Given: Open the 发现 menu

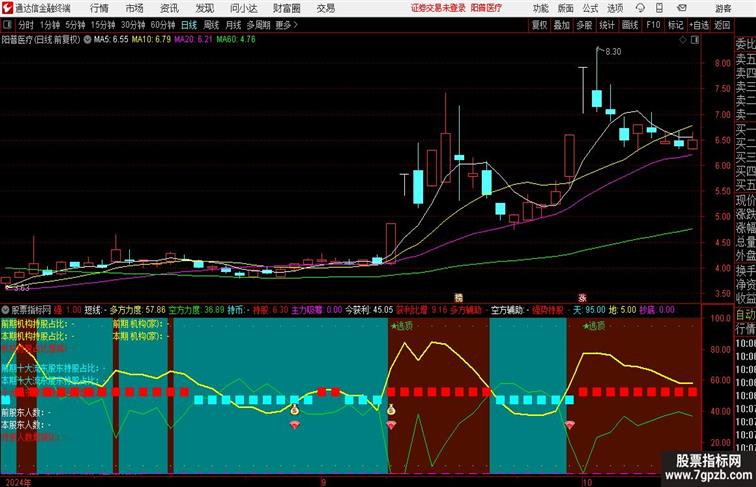Looking at the screenshot, I should click(204, 8).
